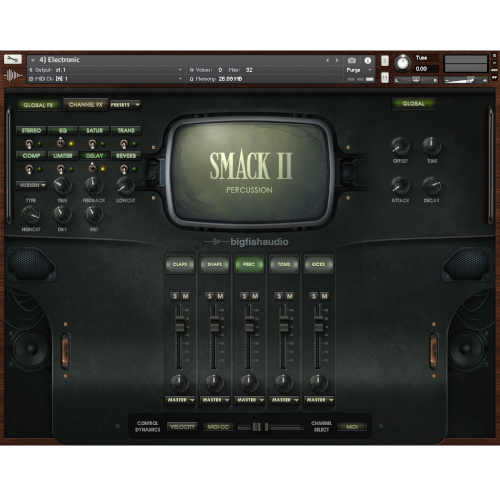Select the TOMS channel tab

pos(284,264)
